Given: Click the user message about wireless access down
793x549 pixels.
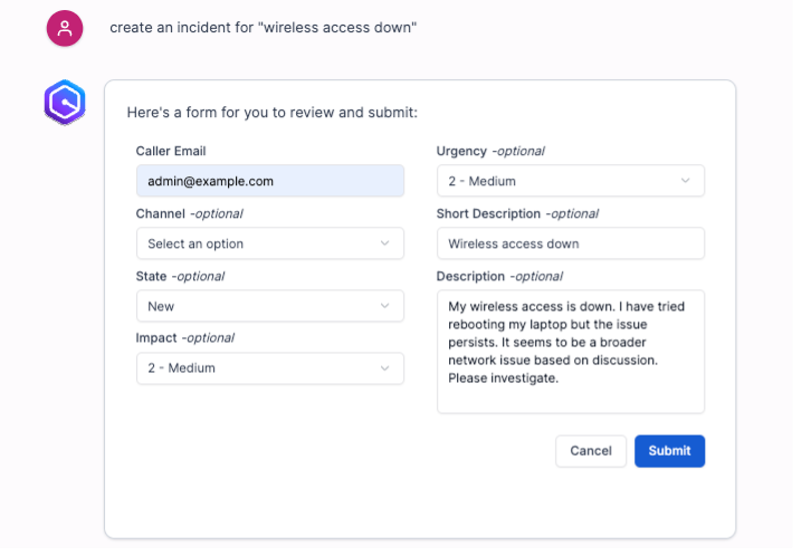Looking at the screenshot, I should (x=263, y=27).
